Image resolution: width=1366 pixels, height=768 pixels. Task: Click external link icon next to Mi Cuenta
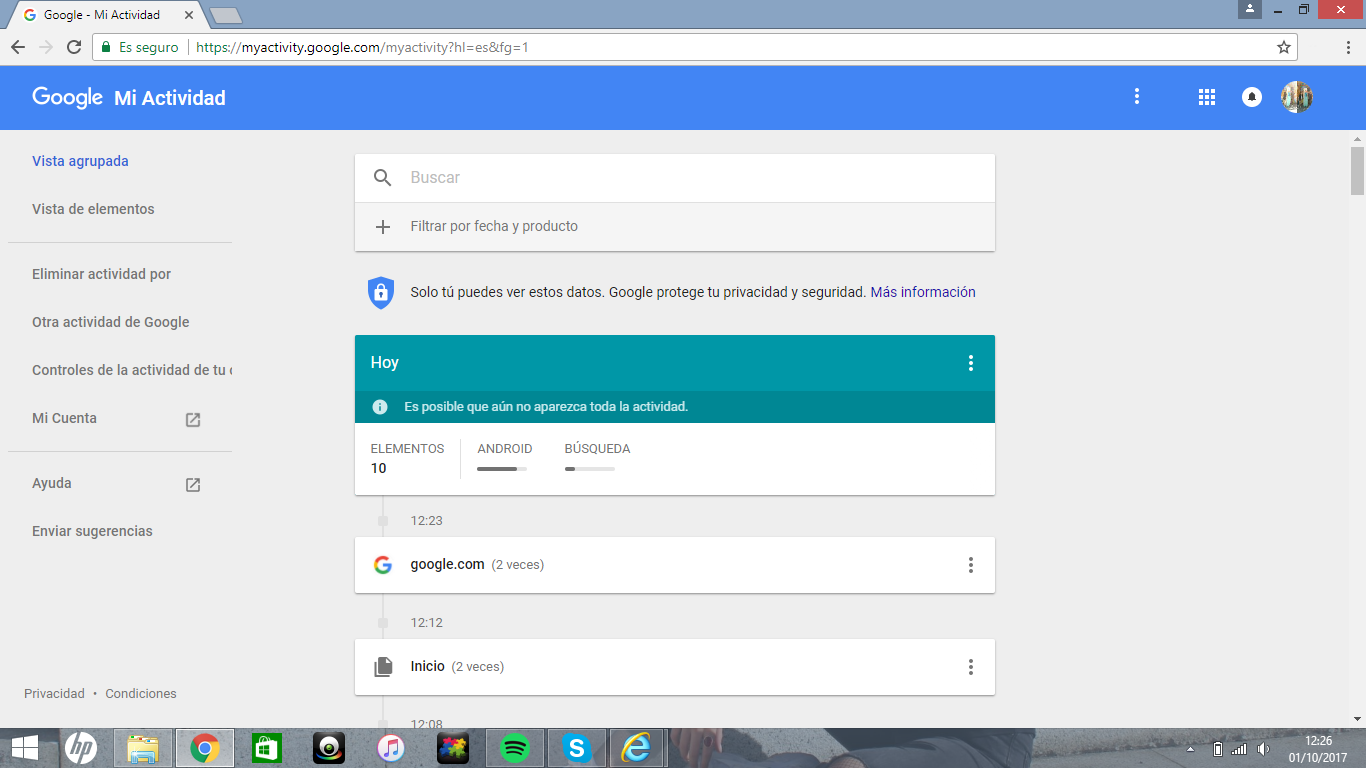[193, 420]
